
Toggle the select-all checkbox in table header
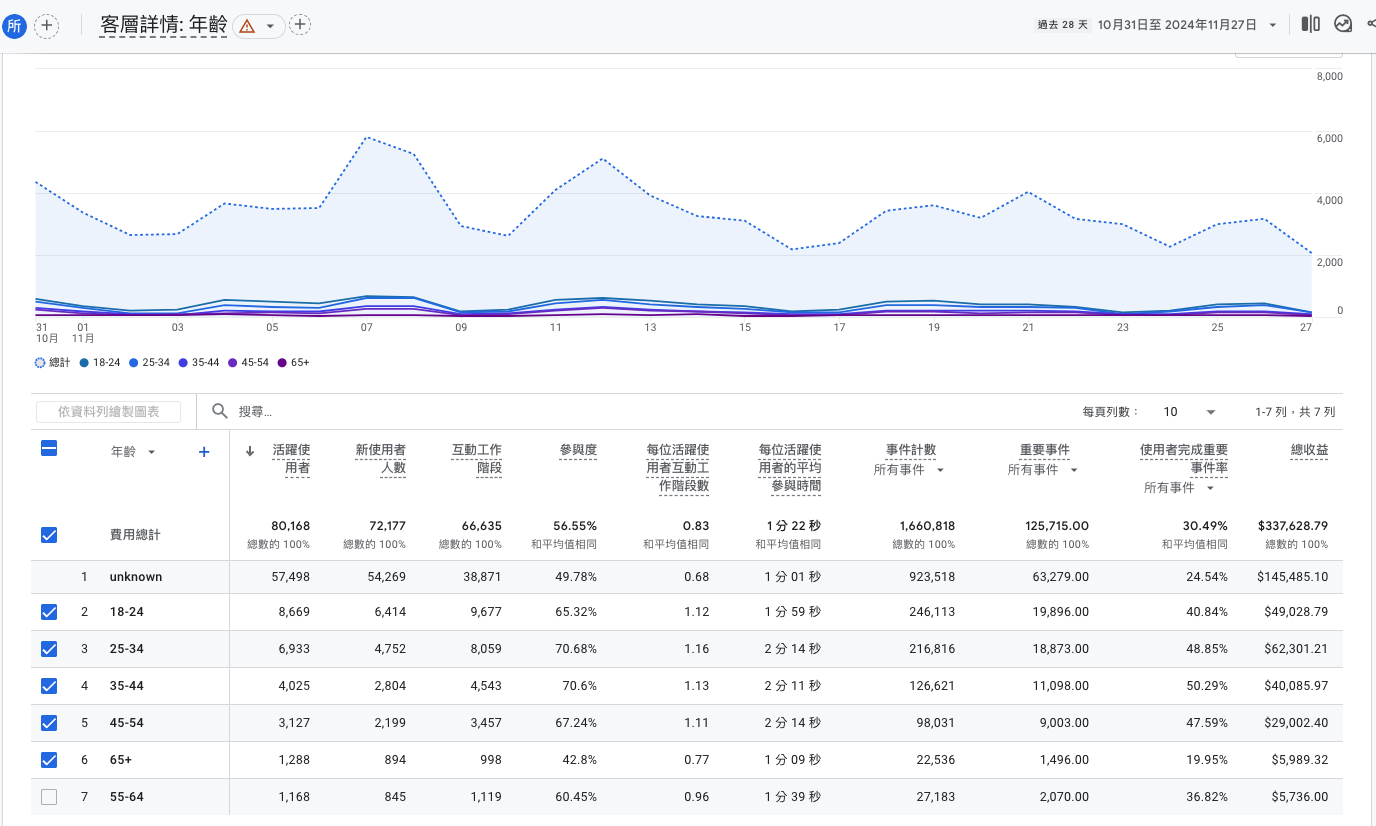click(x=49, y=449)
